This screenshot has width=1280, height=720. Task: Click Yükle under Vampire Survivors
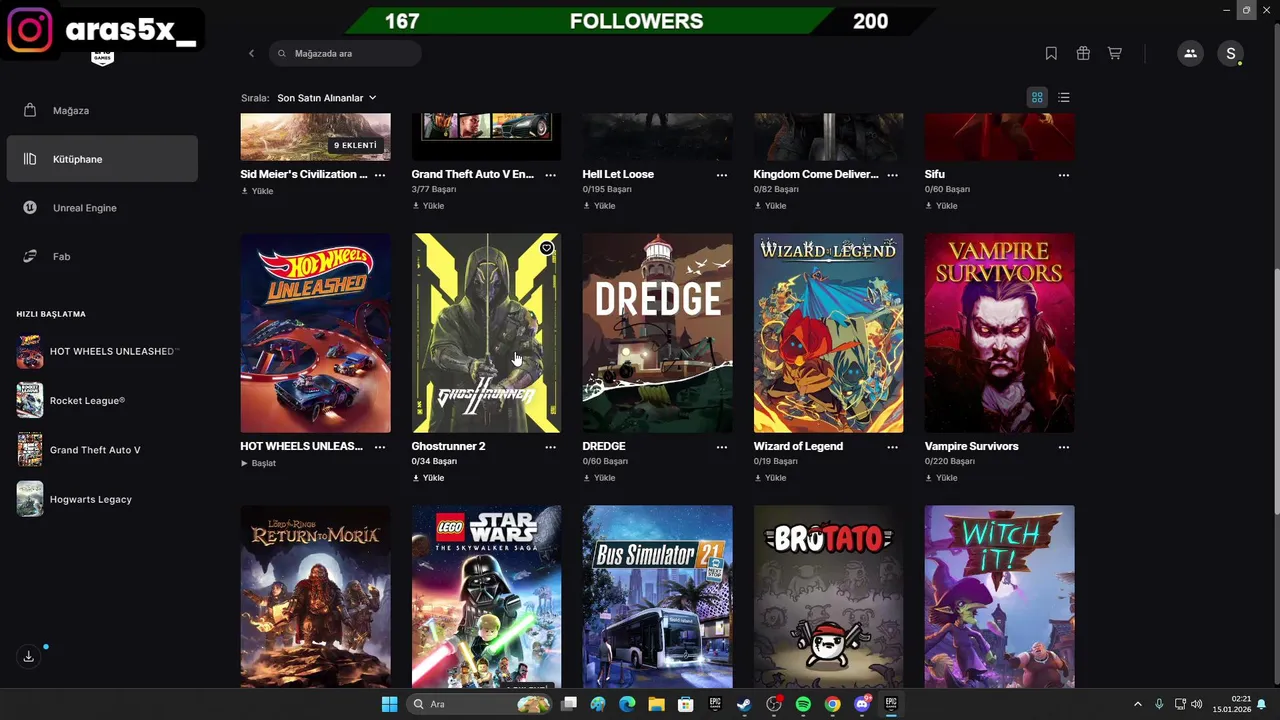click(x=941, y=478)
